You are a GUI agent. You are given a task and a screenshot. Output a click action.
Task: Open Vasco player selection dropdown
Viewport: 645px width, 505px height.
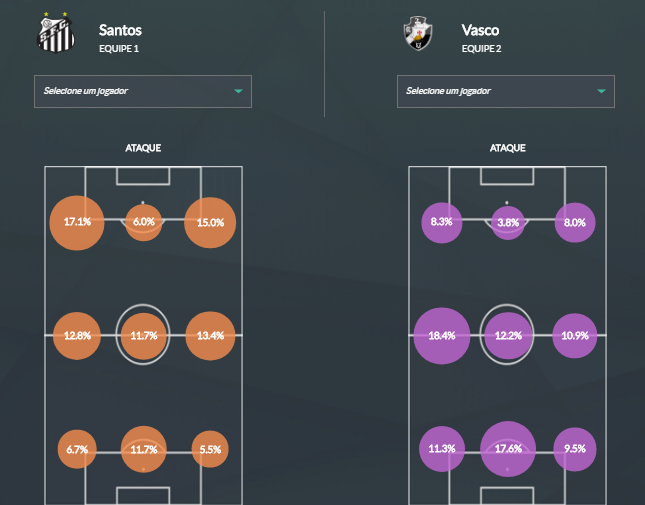(x=505, y=91)
